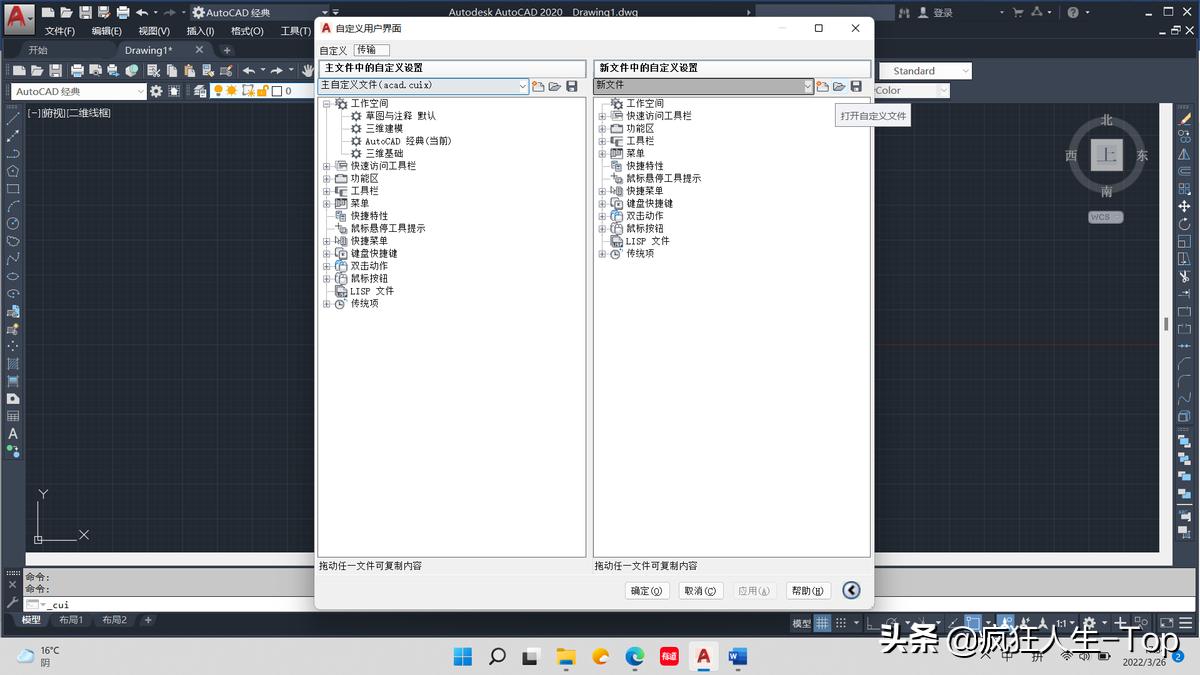Save the new customization file
Image resolution: width=1200 pixels, height=675 pixels.
(856, 86)
